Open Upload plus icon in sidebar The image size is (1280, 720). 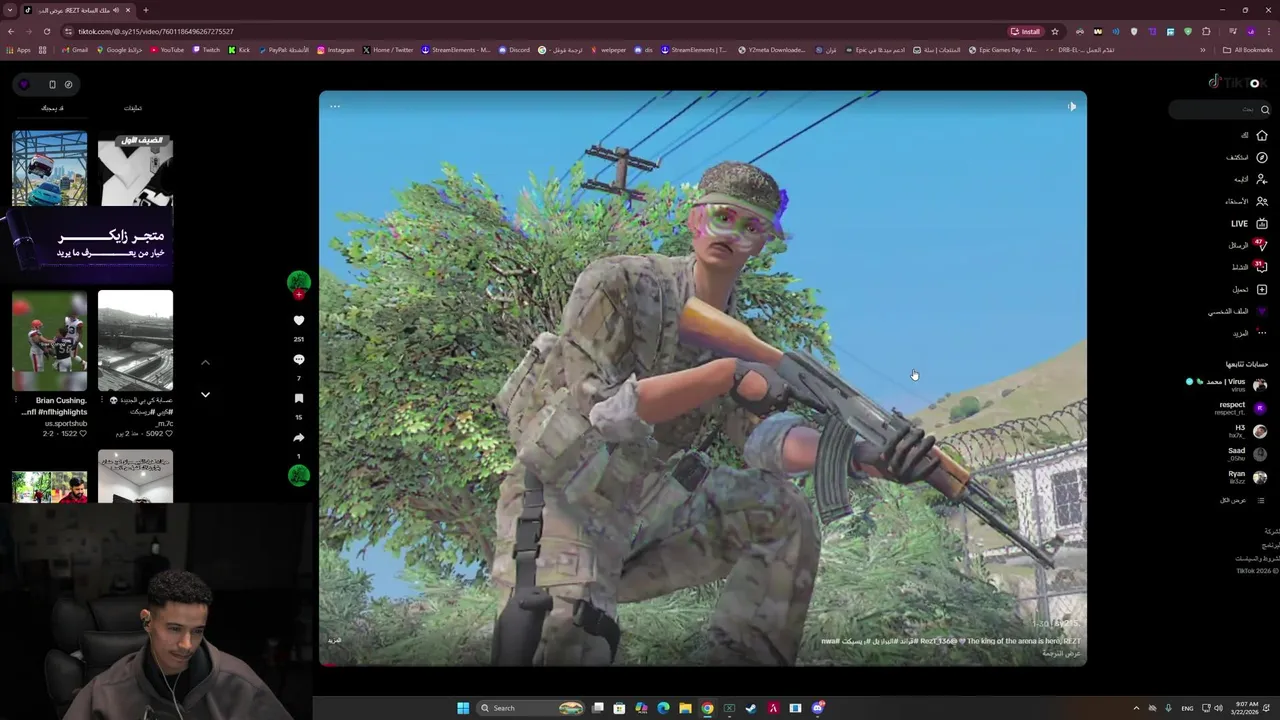point(1249,289)
